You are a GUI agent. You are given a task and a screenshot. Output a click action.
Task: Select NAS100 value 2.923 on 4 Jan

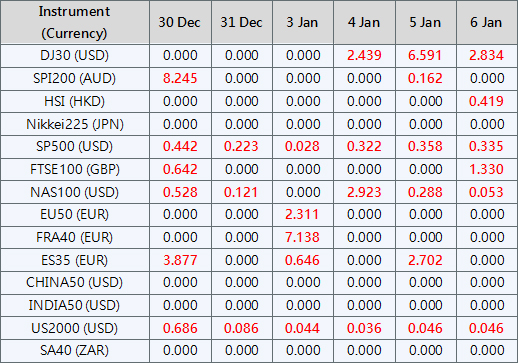coord(364,192)
